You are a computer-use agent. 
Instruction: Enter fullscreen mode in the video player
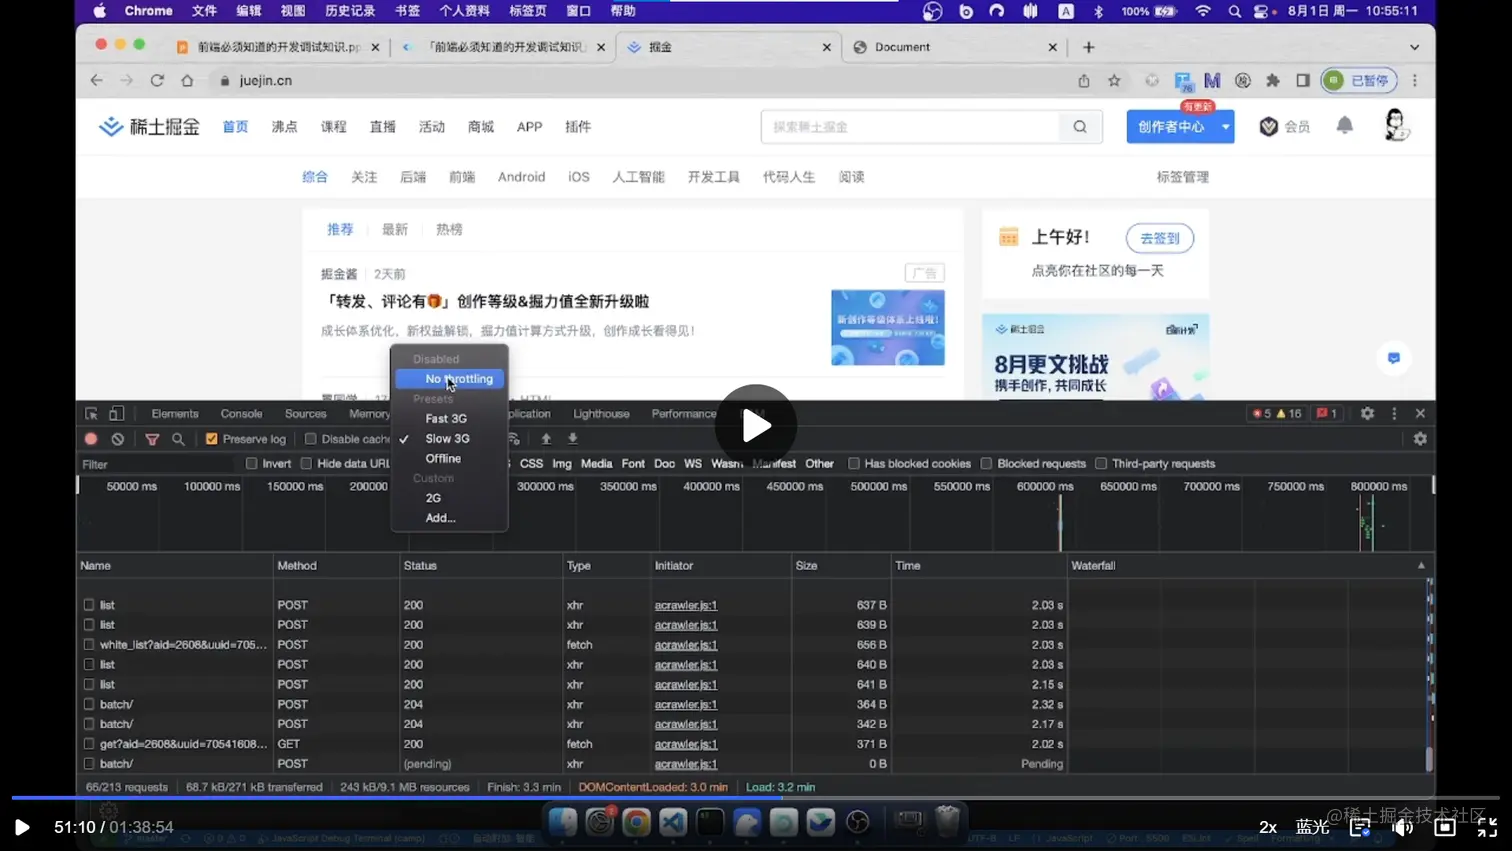(x=1487, y=827)
